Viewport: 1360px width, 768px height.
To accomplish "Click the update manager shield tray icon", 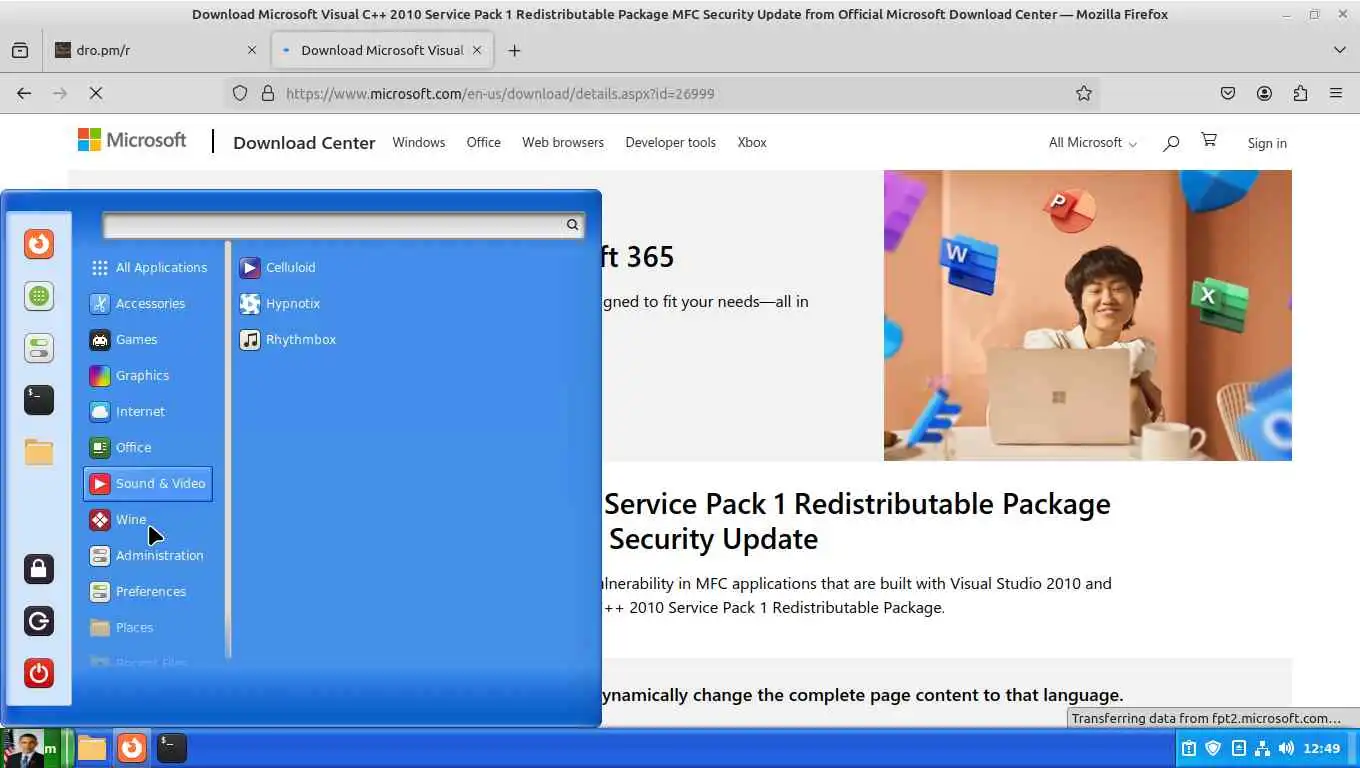I will click(1213, 748).
